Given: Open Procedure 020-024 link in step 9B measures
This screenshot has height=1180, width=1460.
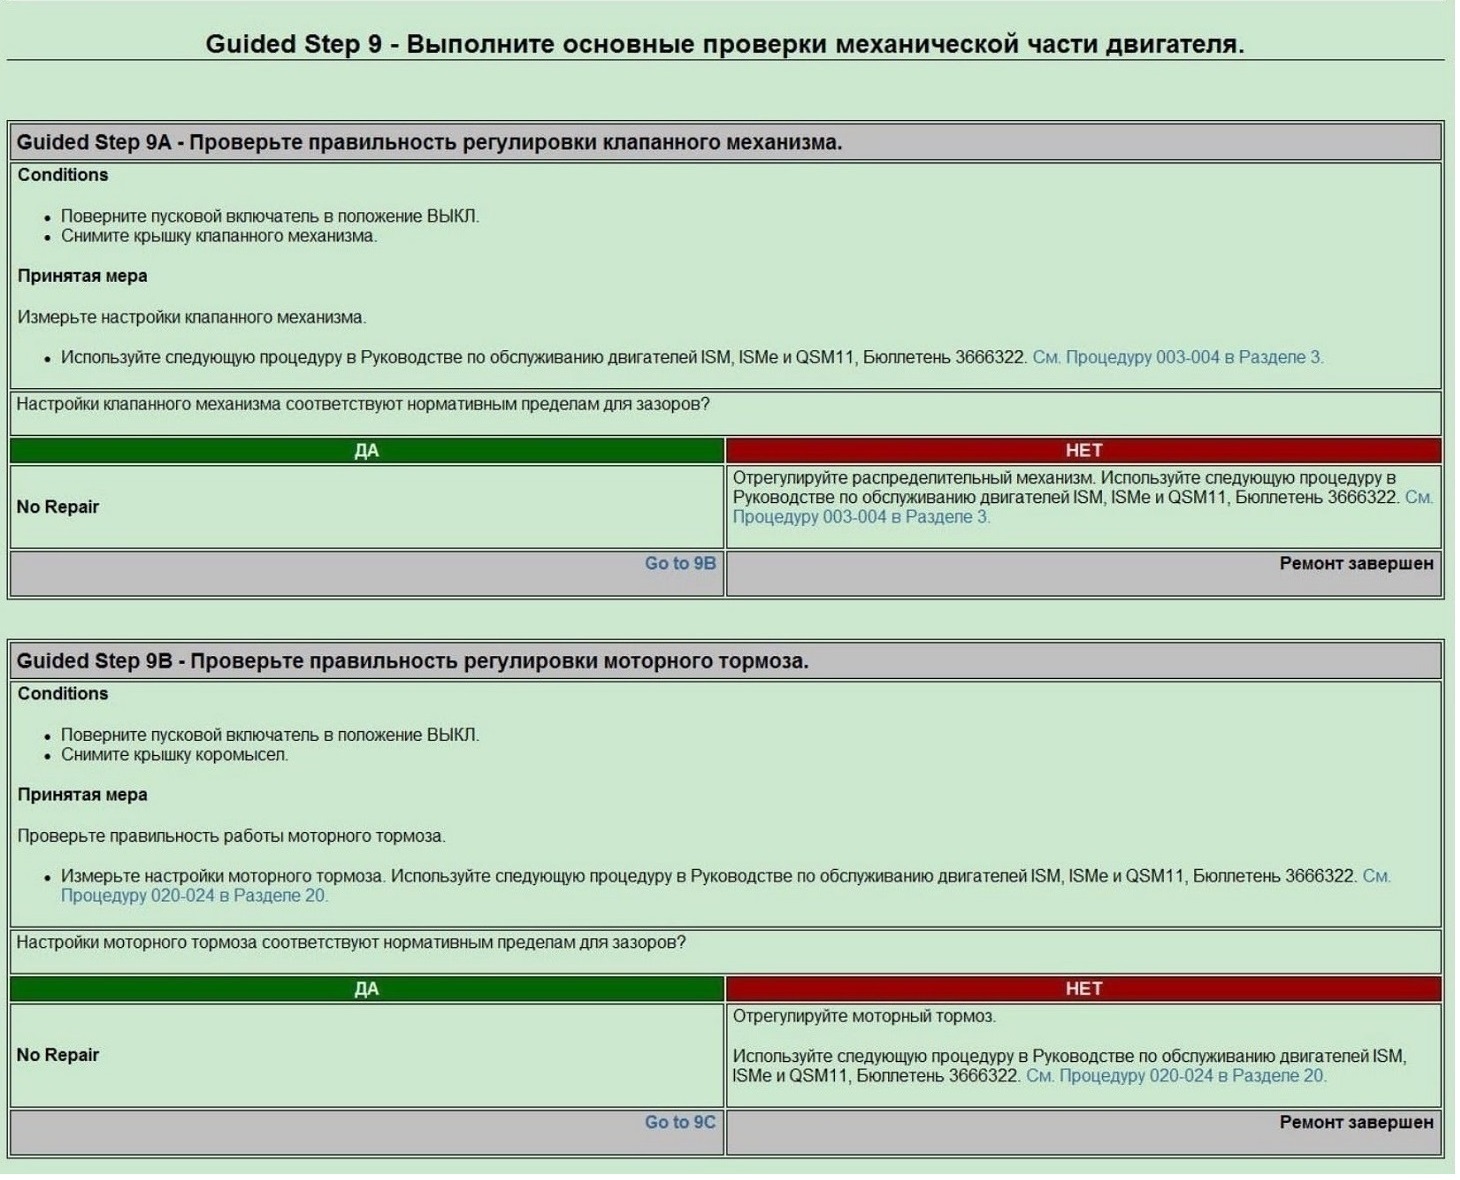Looking at the screenshot, I should tap(725, 886).
